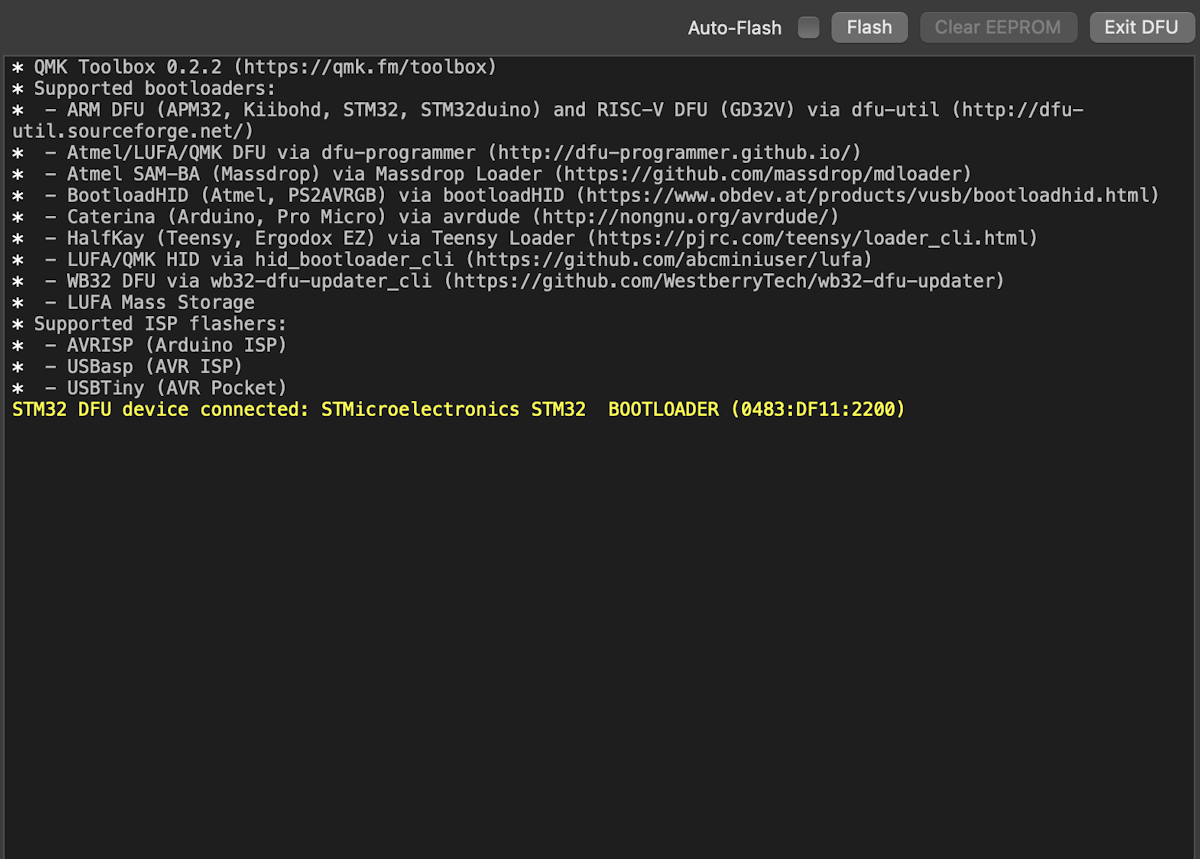The width and height of the screenshot is (1200, 859).
Task: Click the USBasp (AVR ISP) entry
Action: (x=154, y=366)
